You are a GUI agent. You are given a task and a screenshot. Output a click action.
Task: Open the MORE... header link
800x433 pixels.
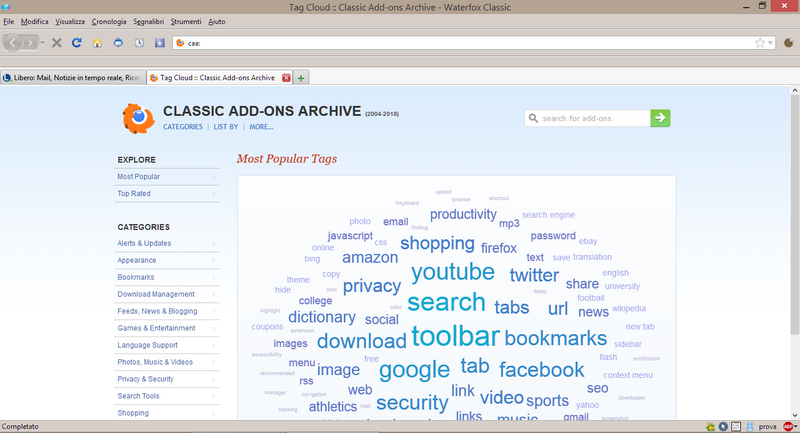(261, 127)
